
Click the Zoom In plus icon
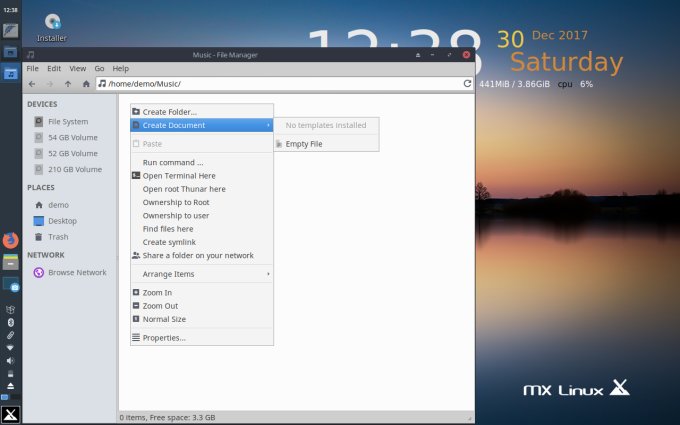pos(136,292)
